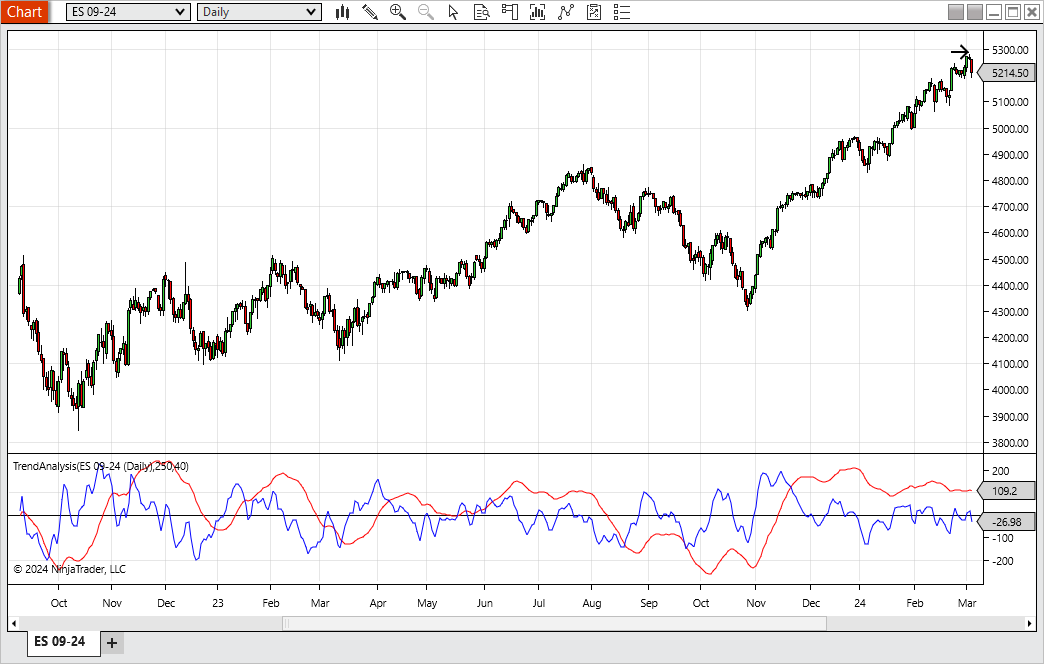Click the horizontal scrollbar right arrow
1044x664 pixels.
pos(1029,624)
